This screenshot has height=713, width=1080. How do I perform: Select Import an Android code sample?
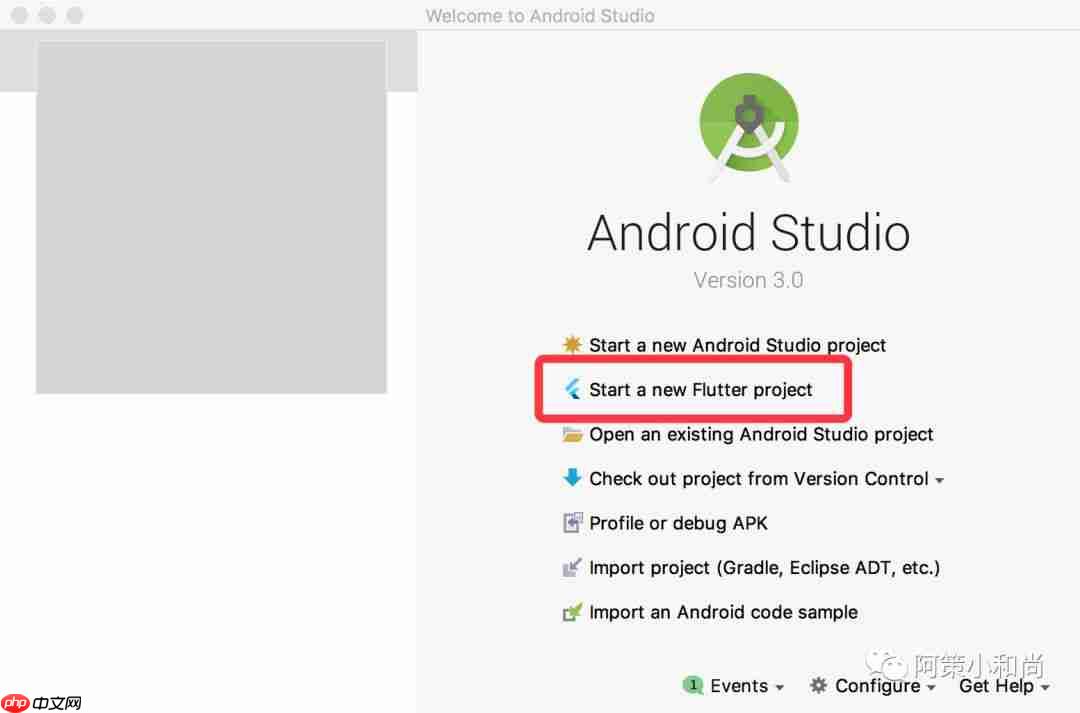723,612
